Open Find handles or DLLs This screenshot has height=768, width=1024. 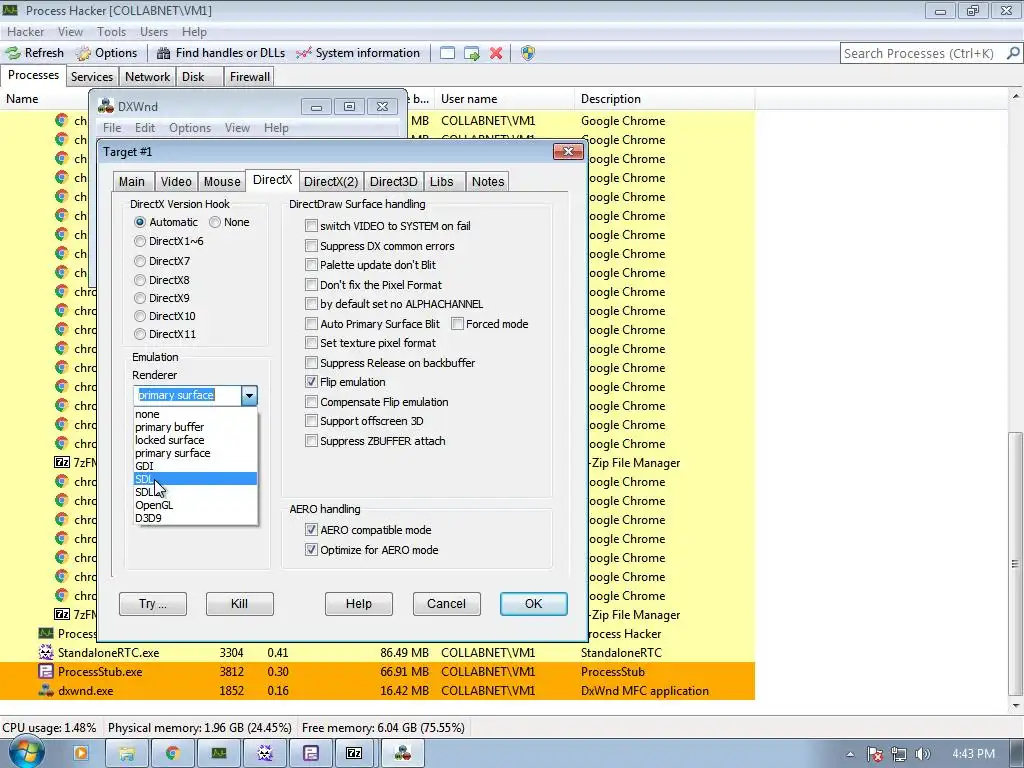[221, 53]
